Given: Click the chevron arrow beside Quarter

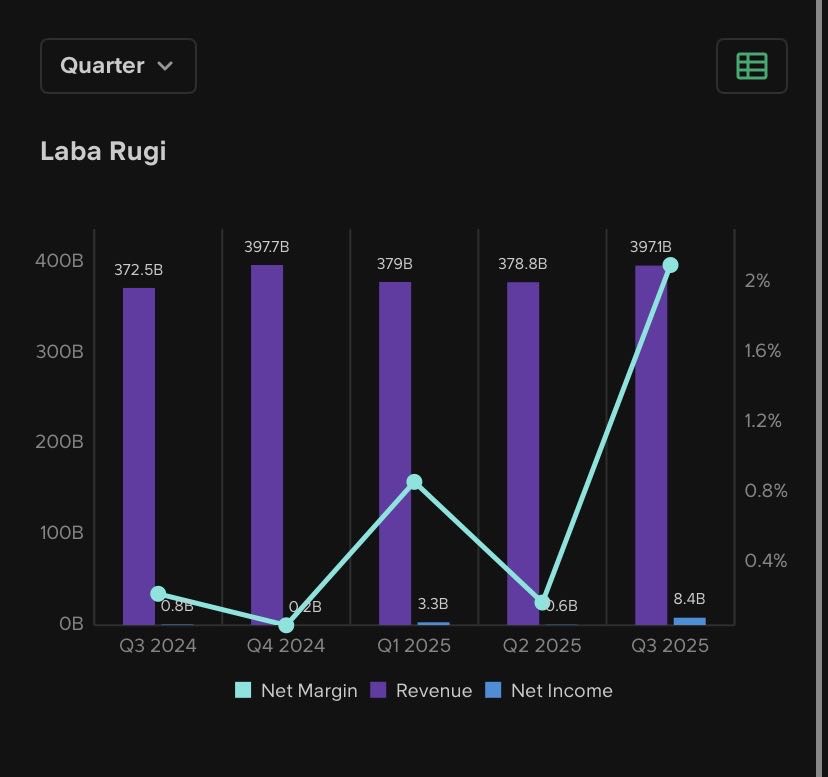Looking at the screenshot, I should coord(166,66).
